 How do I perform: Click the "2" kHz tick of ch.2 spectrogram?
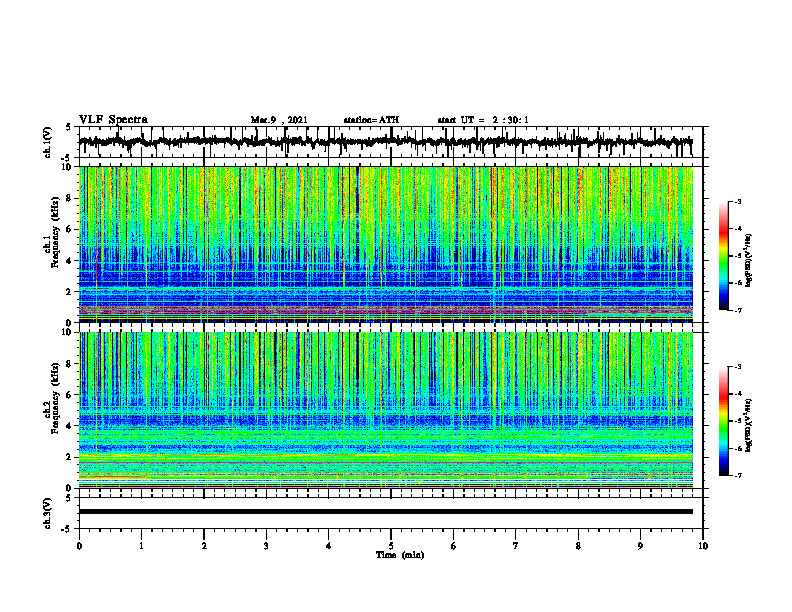[x=70, y=457]
